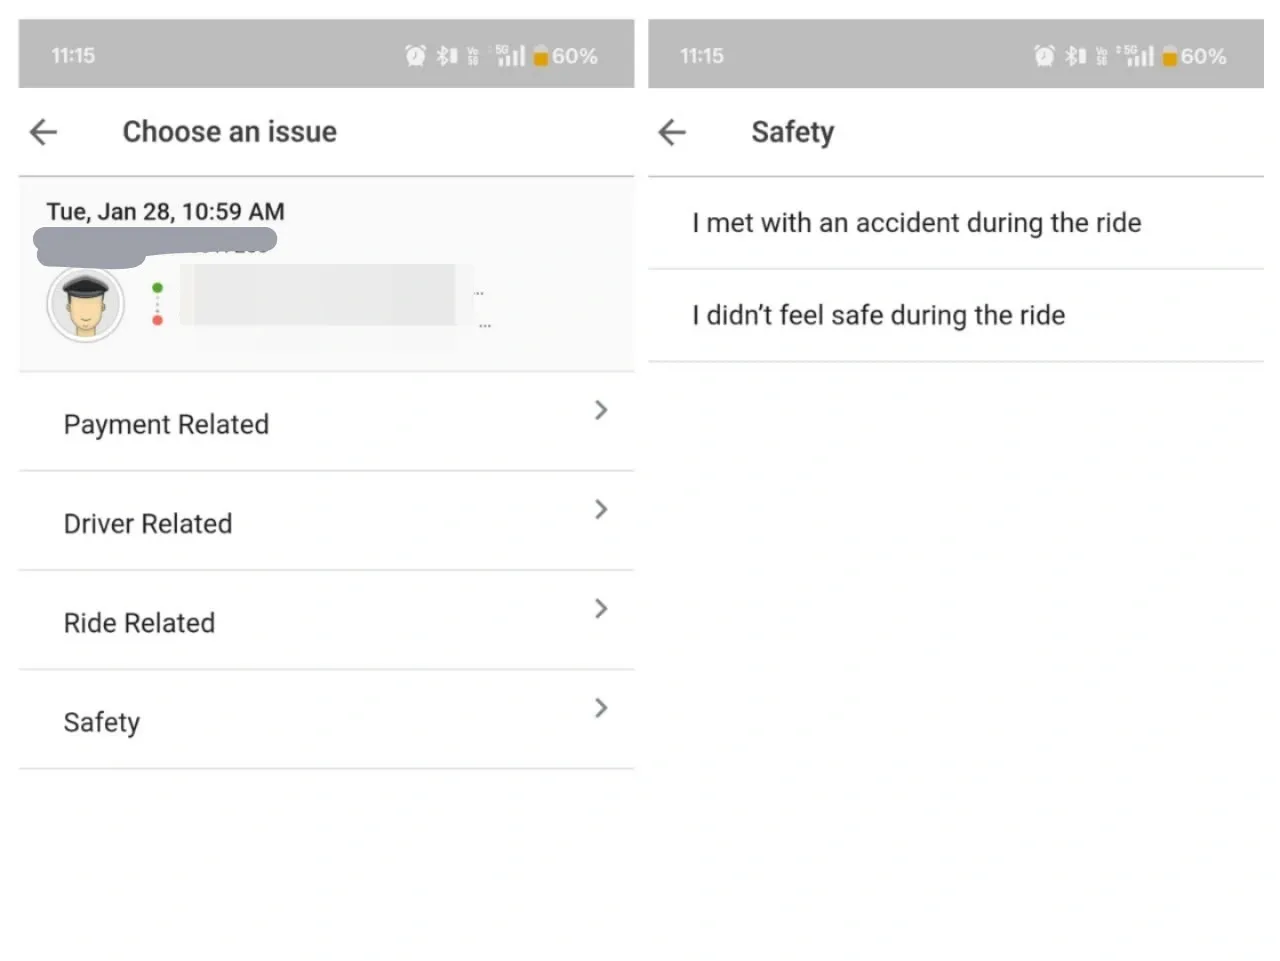Image resolution: width=1280 pixels, height=961 pixels.
Task: Tap battery icon in right status bar
Action: coord(1169,56)
